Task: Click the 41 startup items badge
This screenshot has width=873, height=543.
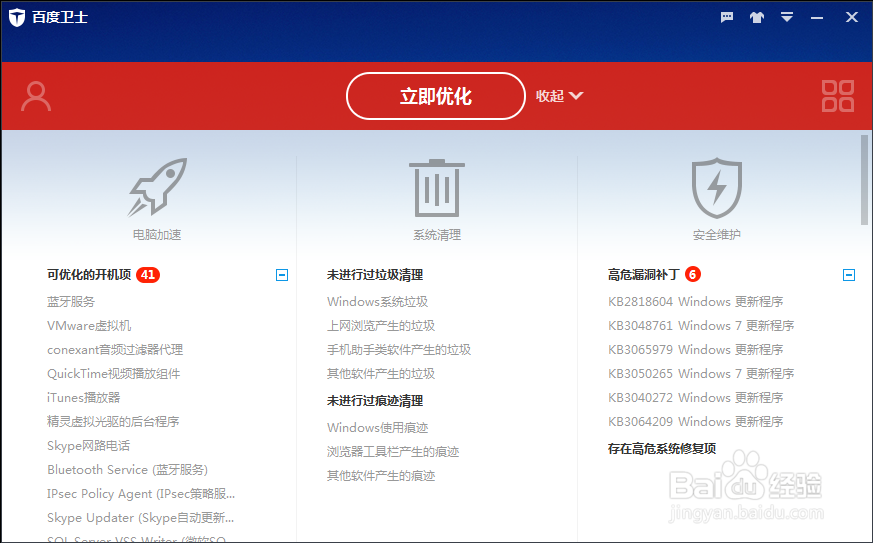Action: [148, 275]
